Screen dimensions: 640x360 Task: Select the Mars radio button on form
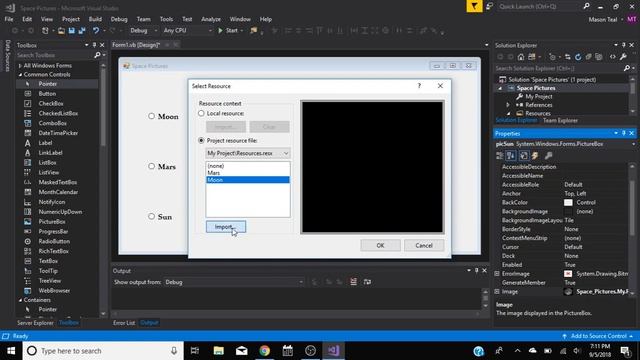pyautogui.click(x=151, y=167)
